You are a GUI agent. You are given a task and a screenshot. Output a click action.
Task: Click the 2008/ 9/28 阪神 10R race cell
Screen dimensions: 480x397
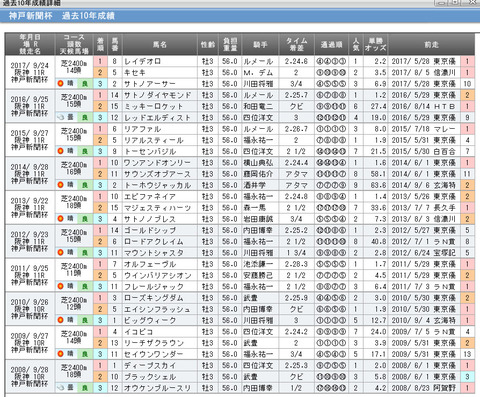[x=30, y=377]
